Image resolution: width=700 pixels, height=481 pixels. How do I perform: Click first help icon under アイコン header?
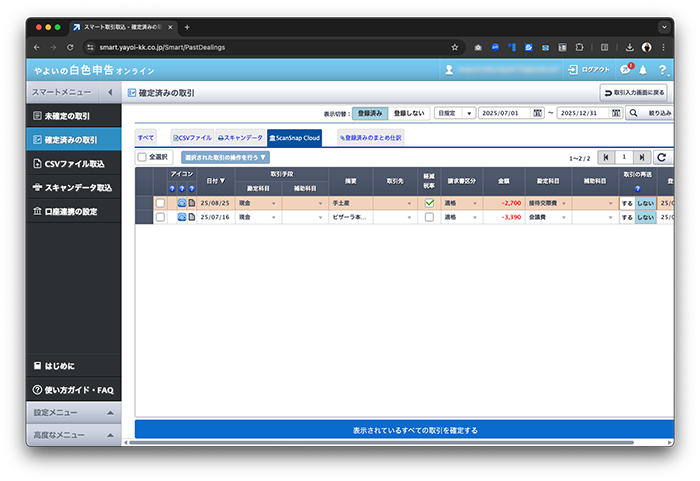point(172,188)
